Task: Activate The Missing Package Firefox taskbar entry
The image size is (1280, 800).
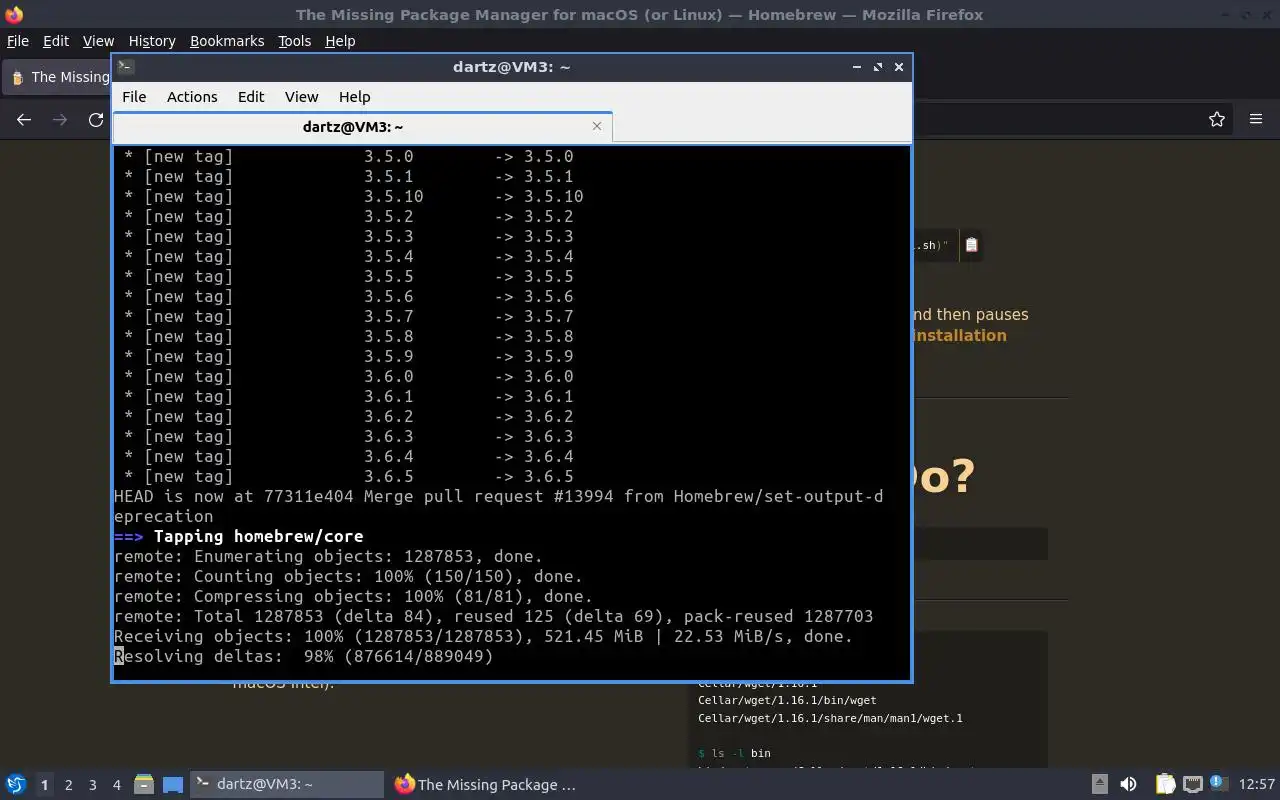Action: [x=486, y=785]
